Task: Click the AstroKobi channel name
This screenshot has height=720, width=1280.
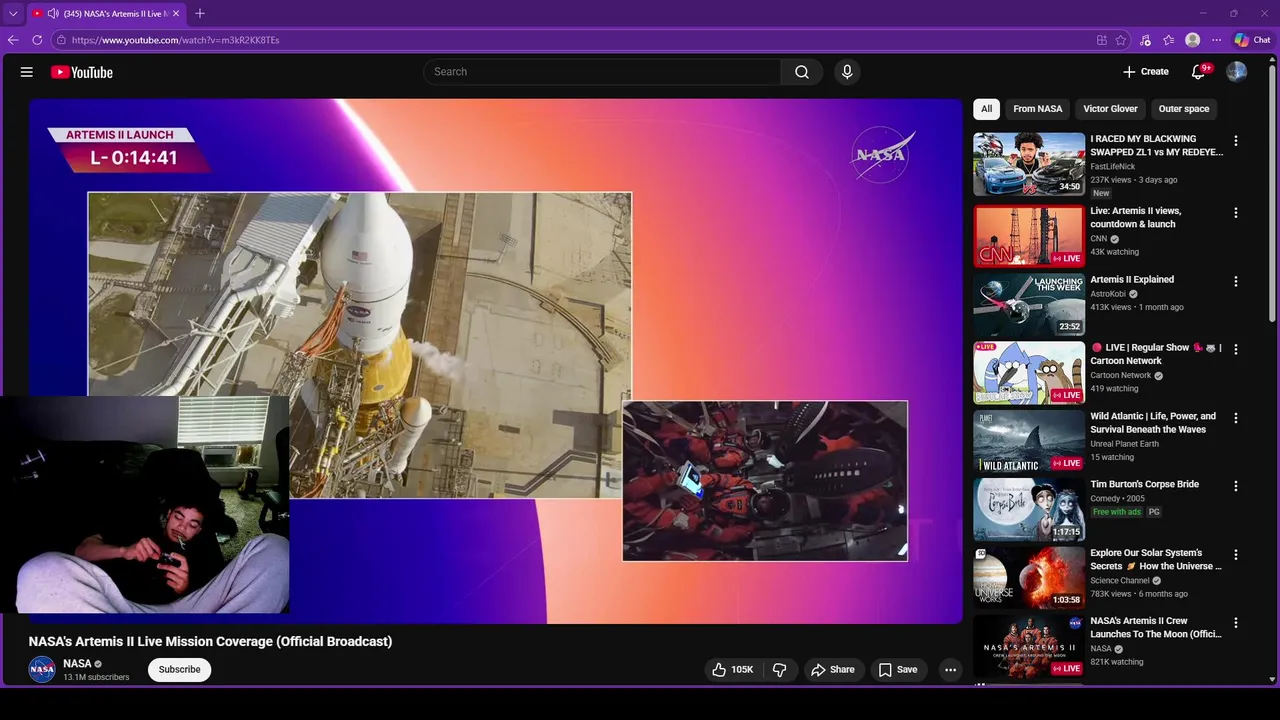Action: [x=1108, y=294]
